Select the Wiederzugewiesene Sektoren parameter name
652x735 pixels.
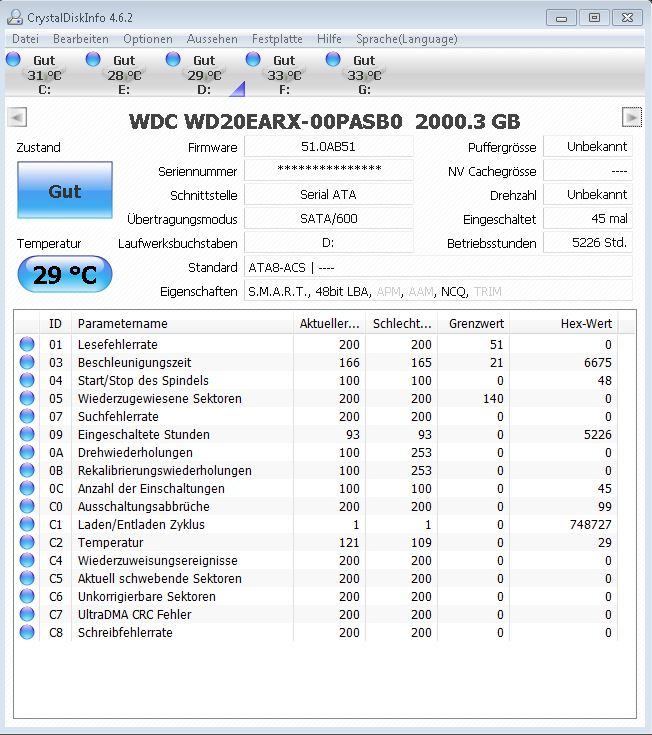[x=160, y=398]
